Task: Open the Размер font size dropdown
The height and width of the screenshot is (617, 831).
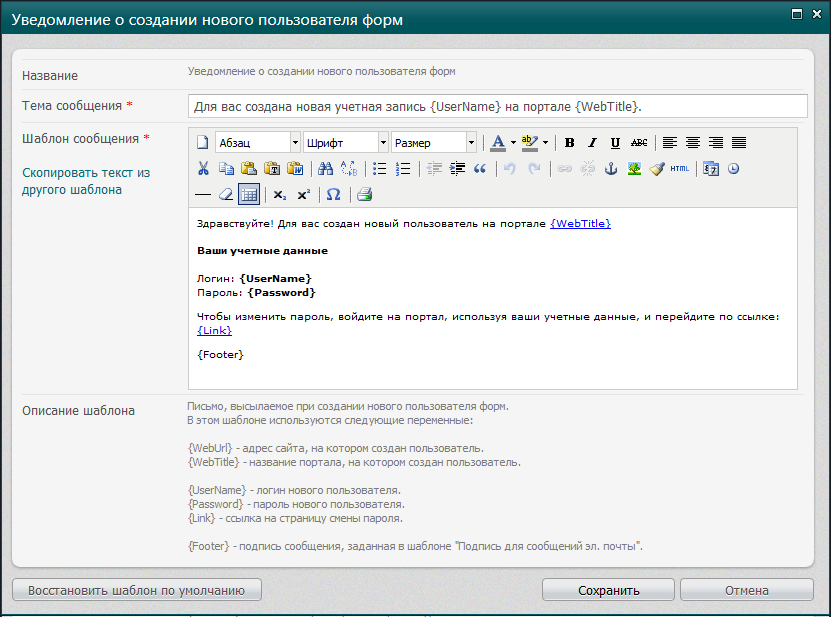Action: coord(434,143)
